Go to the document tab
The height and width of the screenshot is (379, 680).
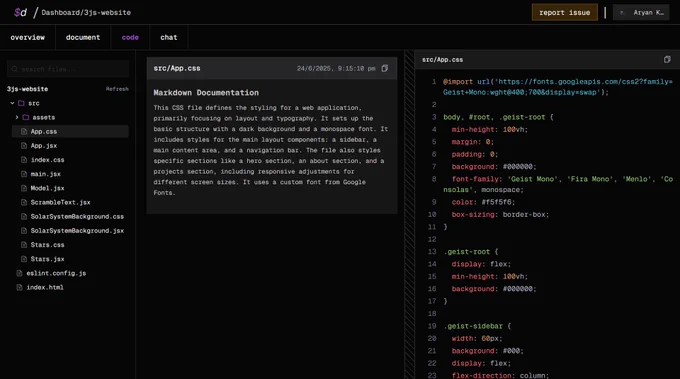coord(83,37)
